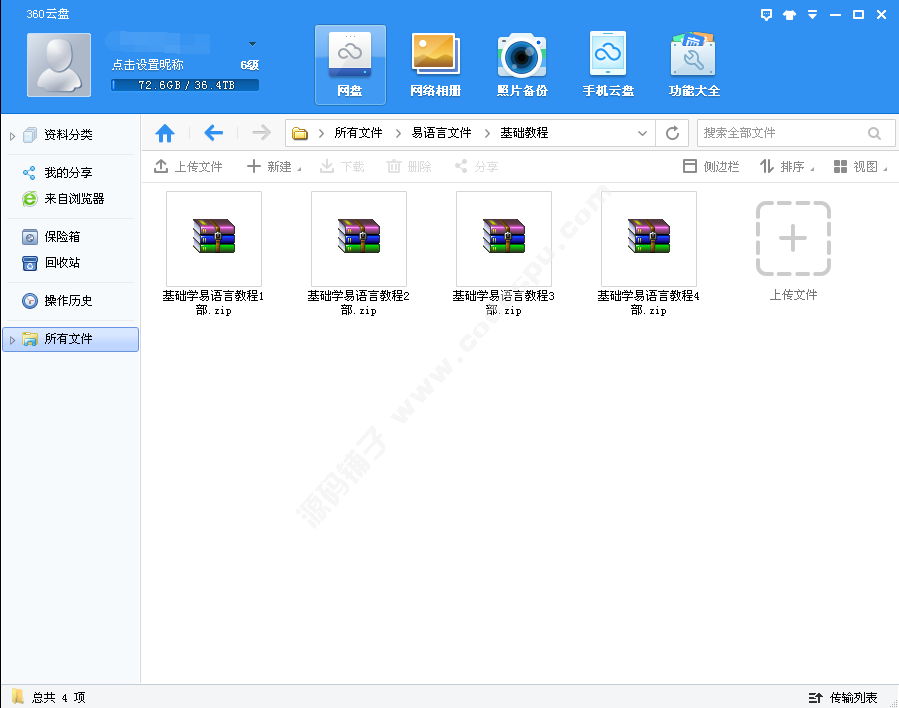The width and height of the screenshot is (899, 708).
Task: Click the storage usage bar 72.6GB / 36.4TB
Action: click(x=185, y=85)
